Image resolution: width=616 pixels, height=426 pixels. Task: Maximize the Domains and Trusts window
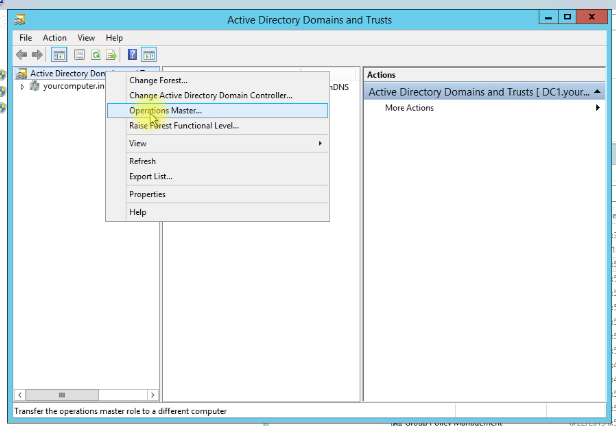[567, 17]
